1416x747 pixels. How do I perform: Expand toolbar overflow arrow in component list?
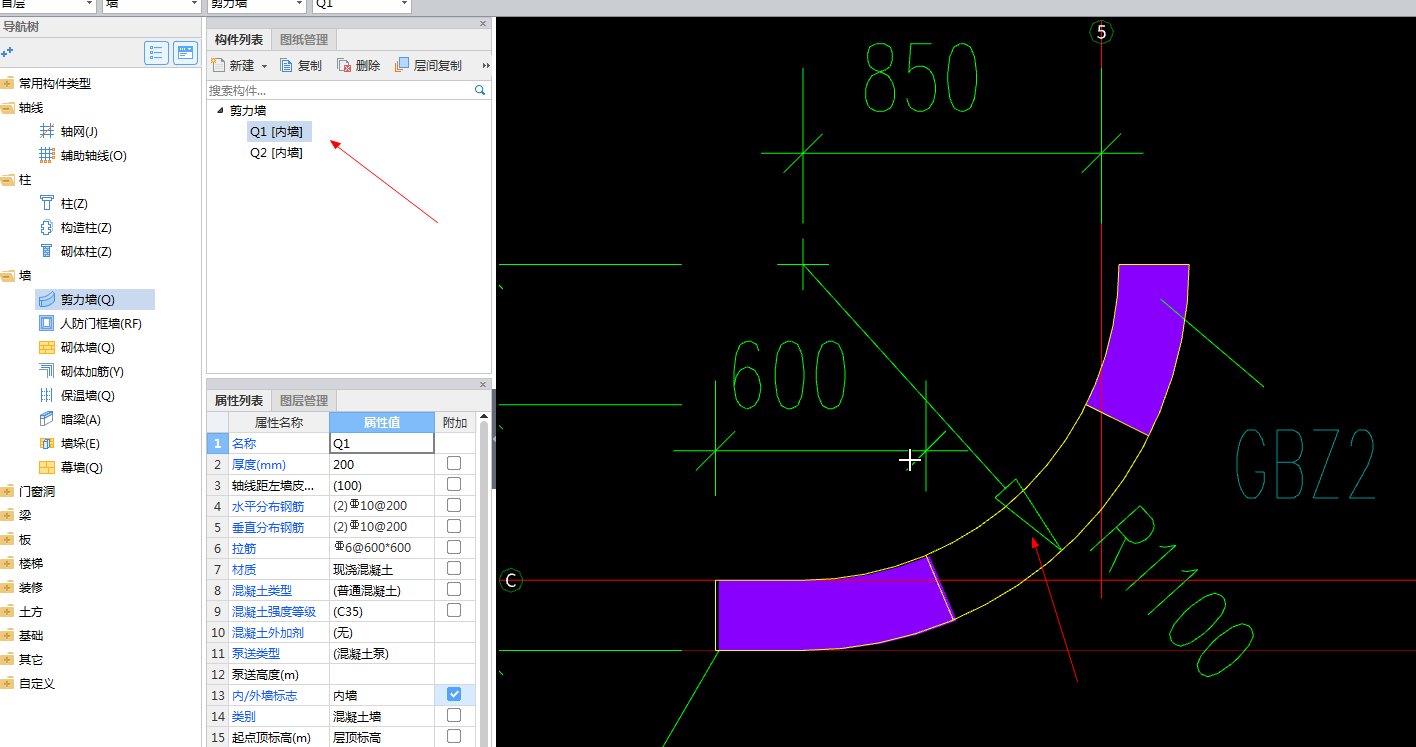point(486,65)
